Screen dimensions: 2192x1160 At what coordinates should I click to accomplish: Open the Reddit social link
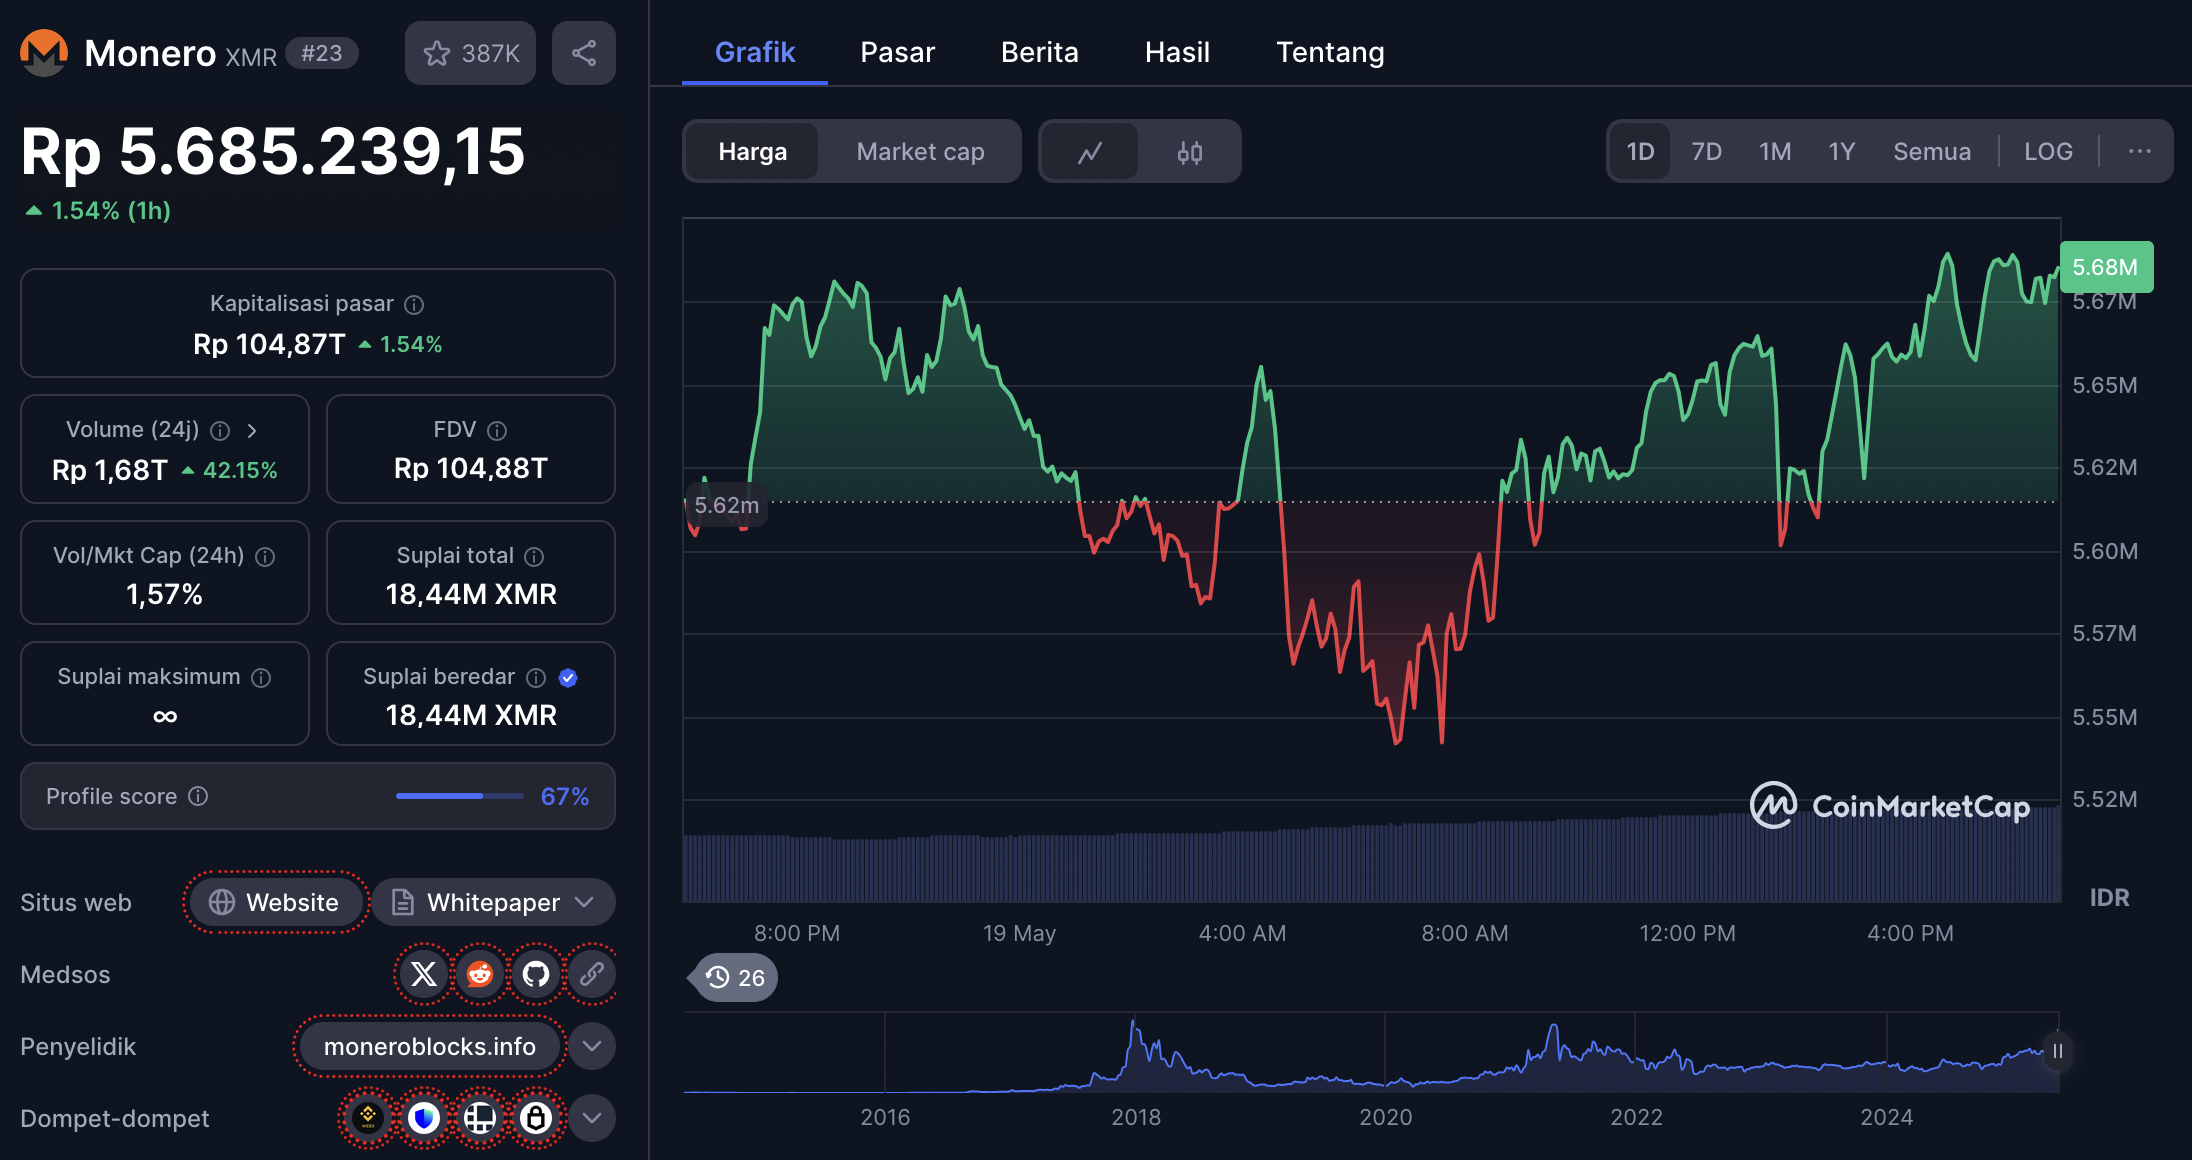[480, 974]
